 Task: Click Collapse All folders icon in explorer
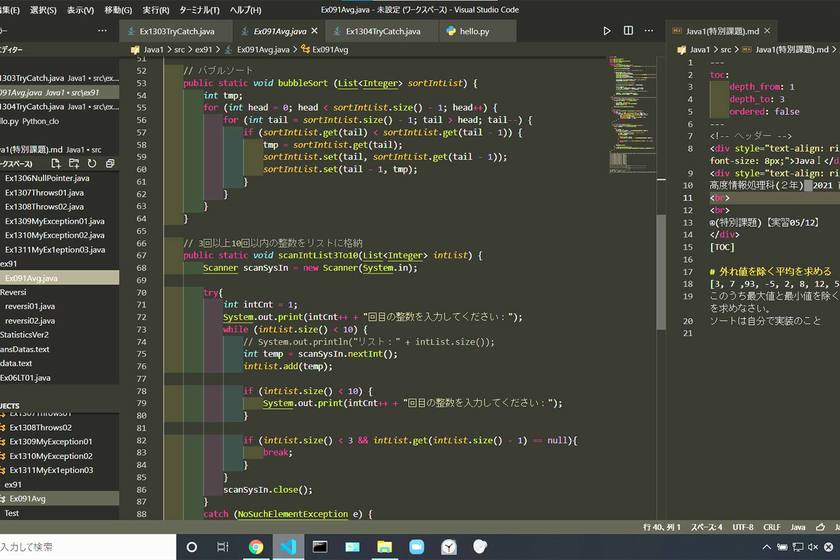(108, 163)
